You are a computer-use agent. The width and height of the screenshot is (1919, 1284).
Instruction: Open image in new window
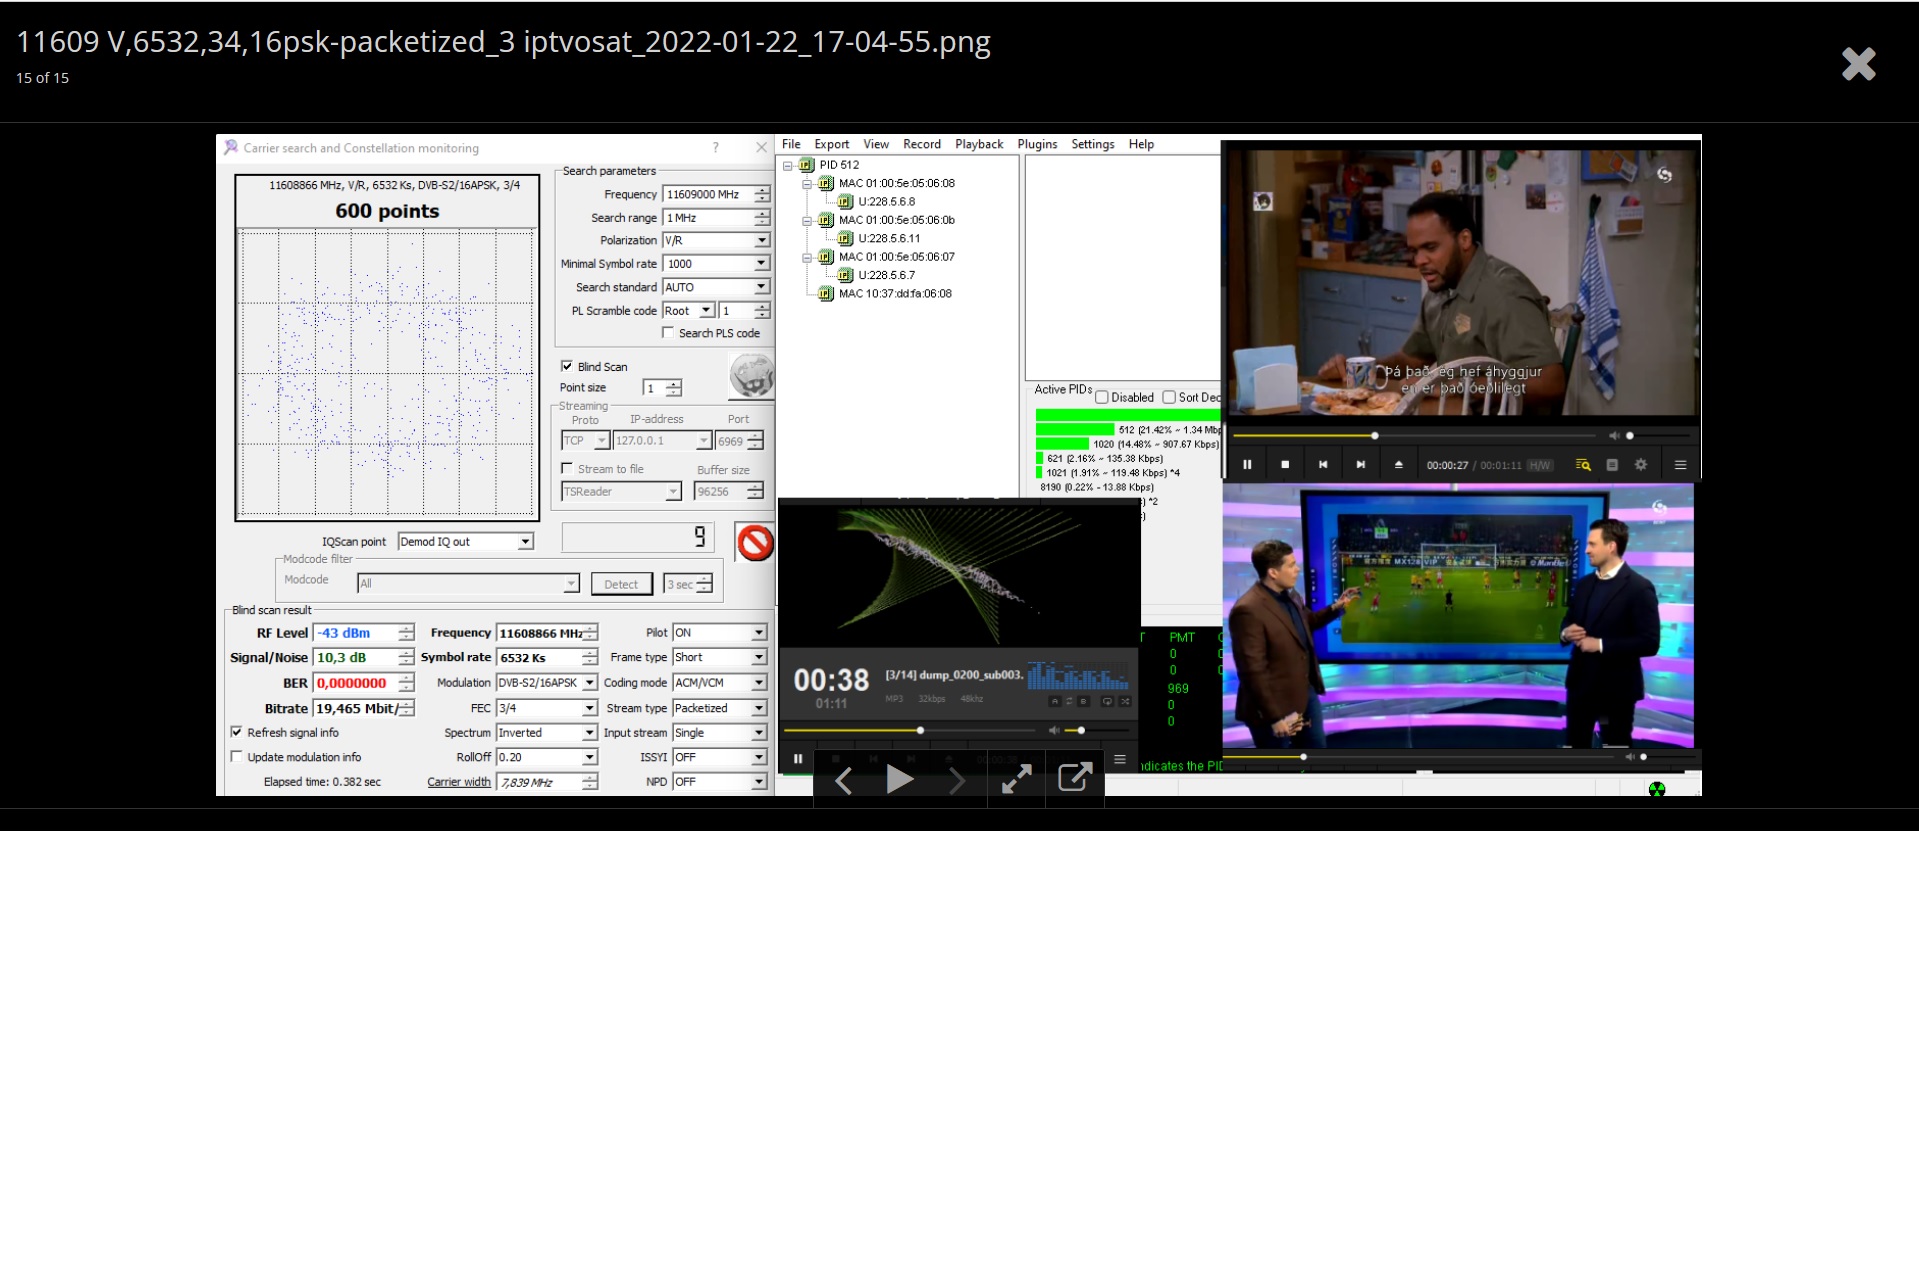[x=1074, y=777]
